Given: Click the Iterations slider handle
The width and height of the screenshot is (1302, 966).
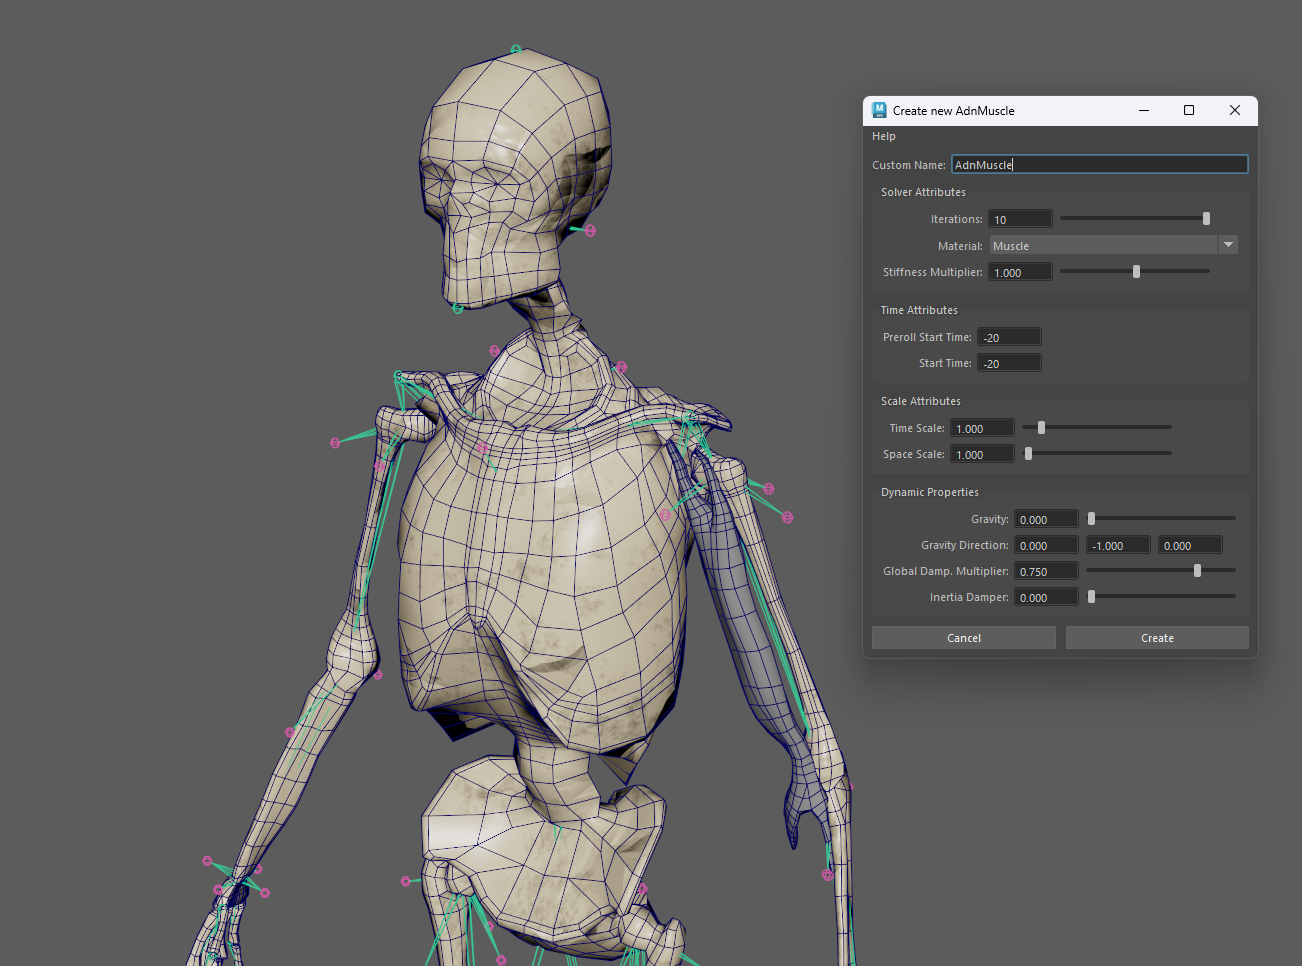Looking at the screenshot, I should (1205, 217).
